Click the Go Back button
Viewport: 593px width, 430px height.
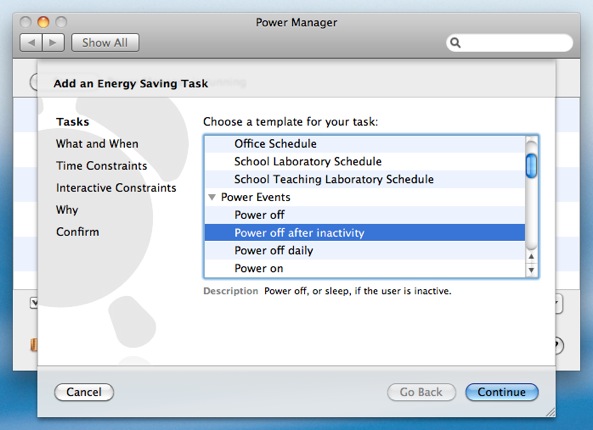coord(421,392)
